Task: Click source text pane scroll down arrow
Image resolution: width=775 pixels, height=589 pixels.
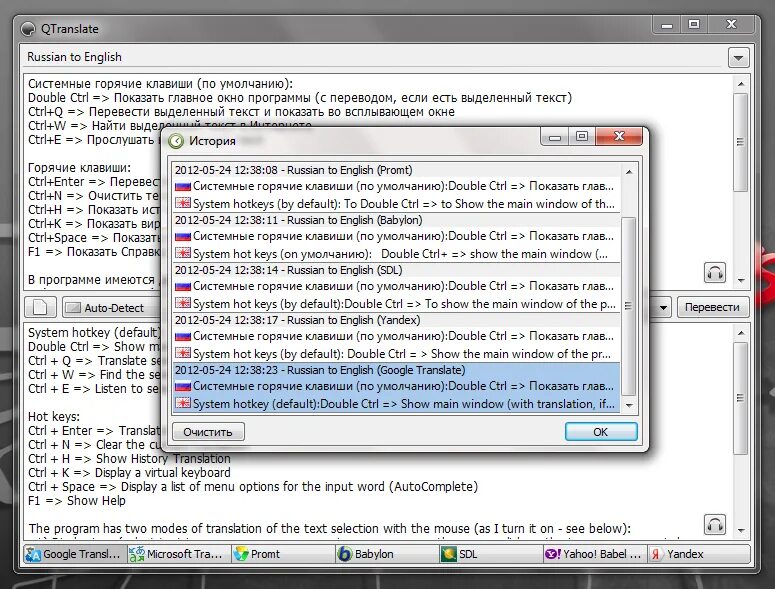Action: click(x=740, y=280)
